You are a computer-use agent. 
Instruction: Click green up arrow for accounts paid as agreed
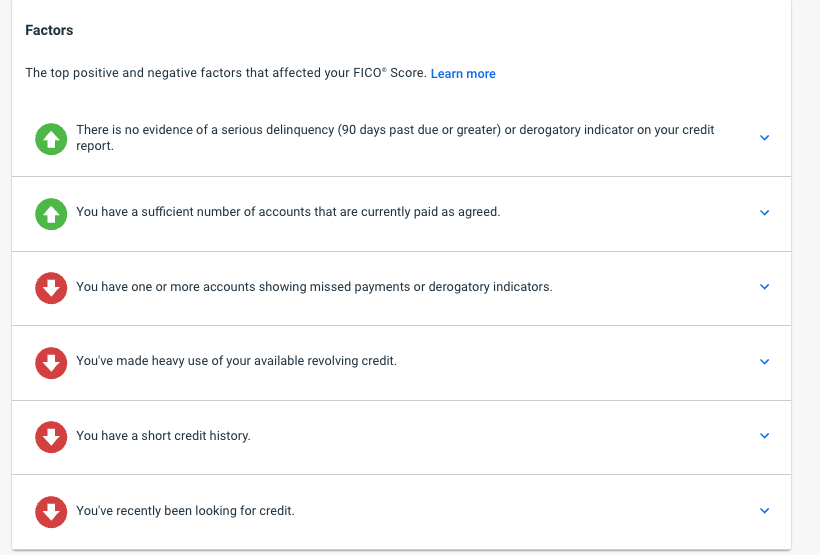pyautogui.click(x=51, y=214)
